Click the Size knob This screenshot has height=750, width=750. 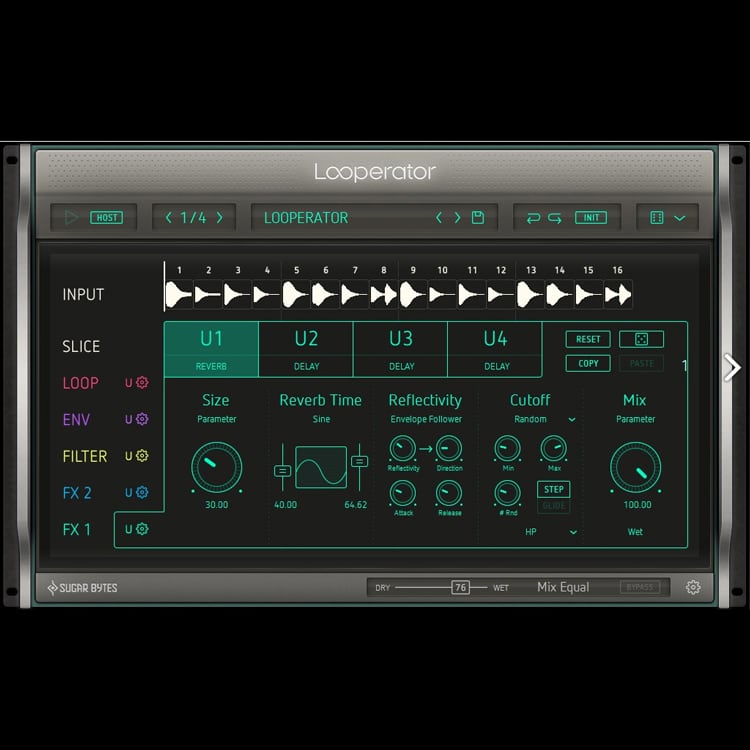(x=216, y=467)
